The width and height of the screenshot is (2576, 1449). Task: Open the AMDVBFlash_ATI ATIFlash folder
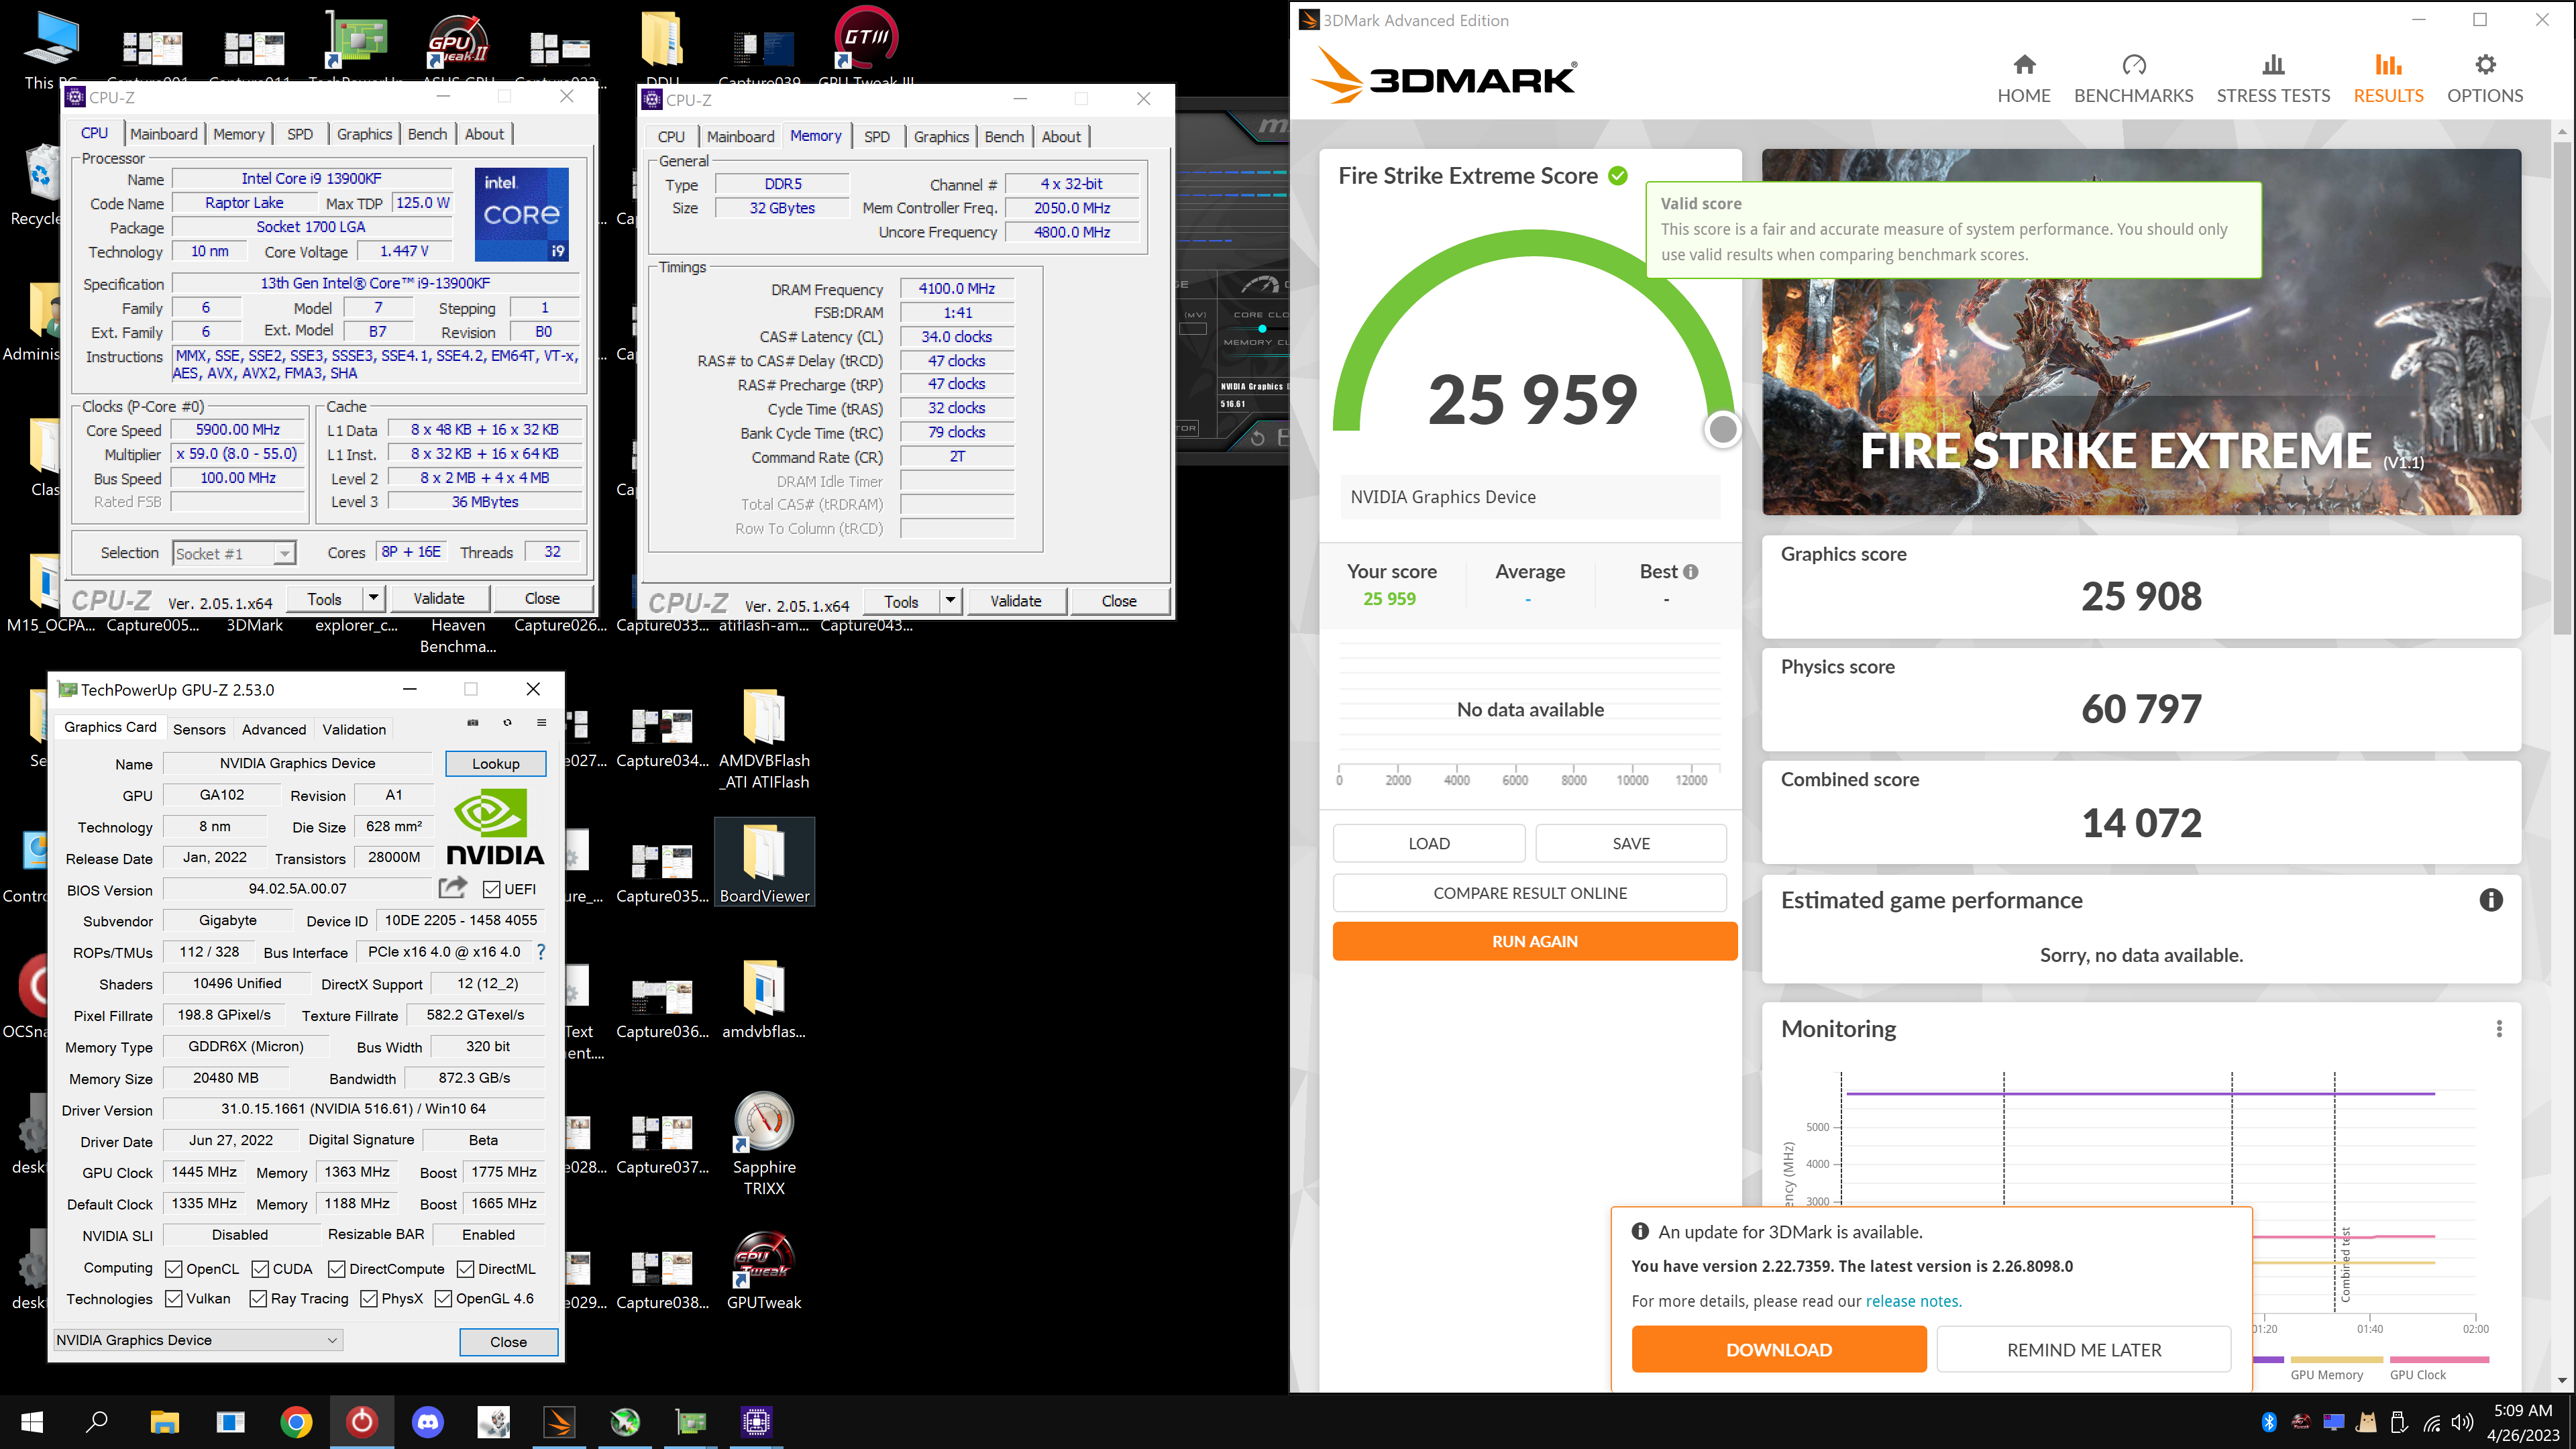[x=764, y=740]
